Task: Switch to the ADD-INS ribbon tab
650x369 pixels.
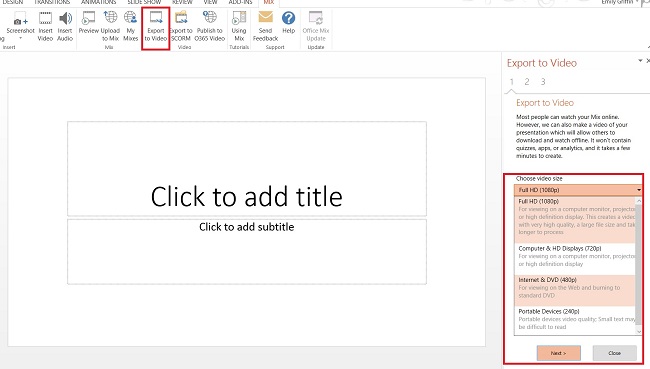Action: (240, 2)
